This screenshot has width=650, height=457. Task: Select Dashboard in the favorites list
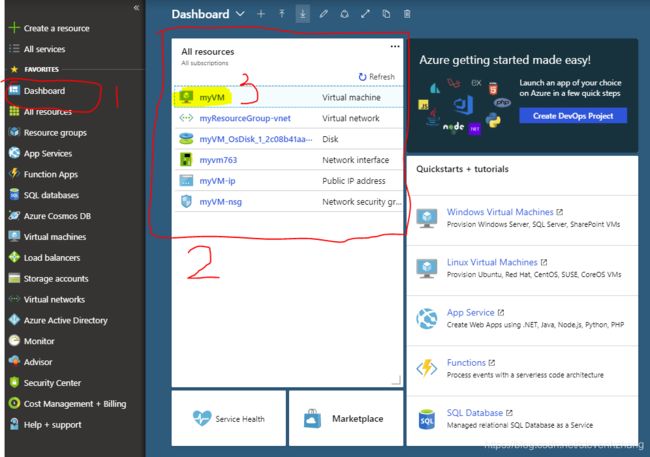pyautogui.click(x=44, y=91)
